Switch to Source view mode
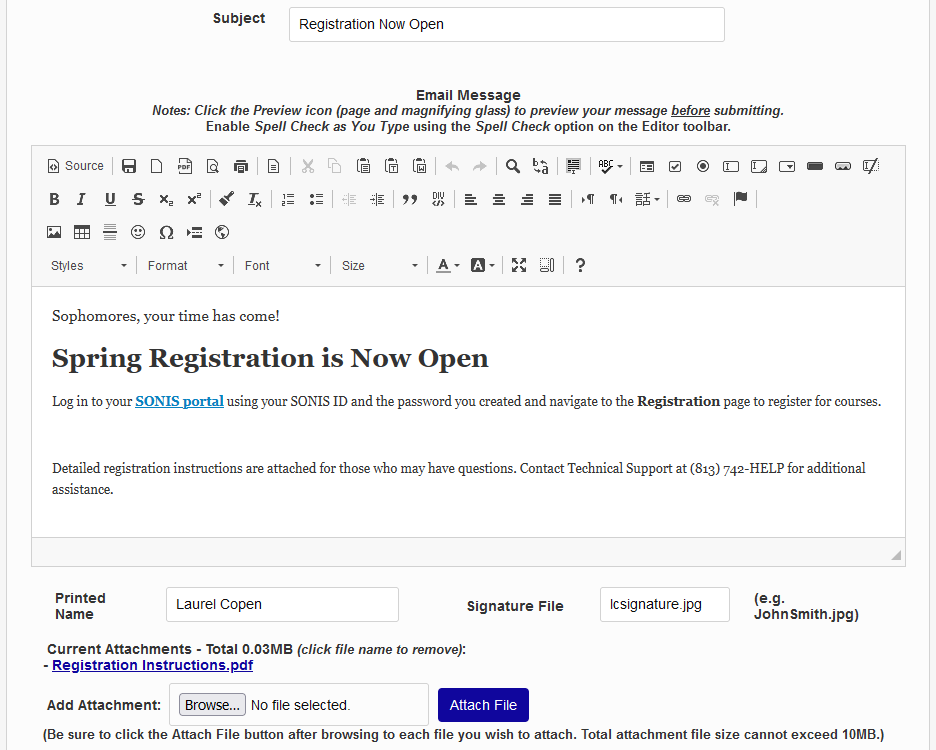The image size is (936, 750). 75,165
